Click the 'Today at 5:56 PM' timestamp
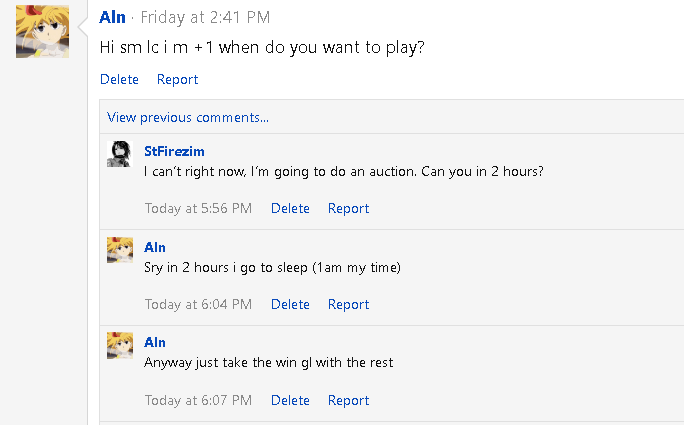 pyautogui.click(x=198, y=208)
